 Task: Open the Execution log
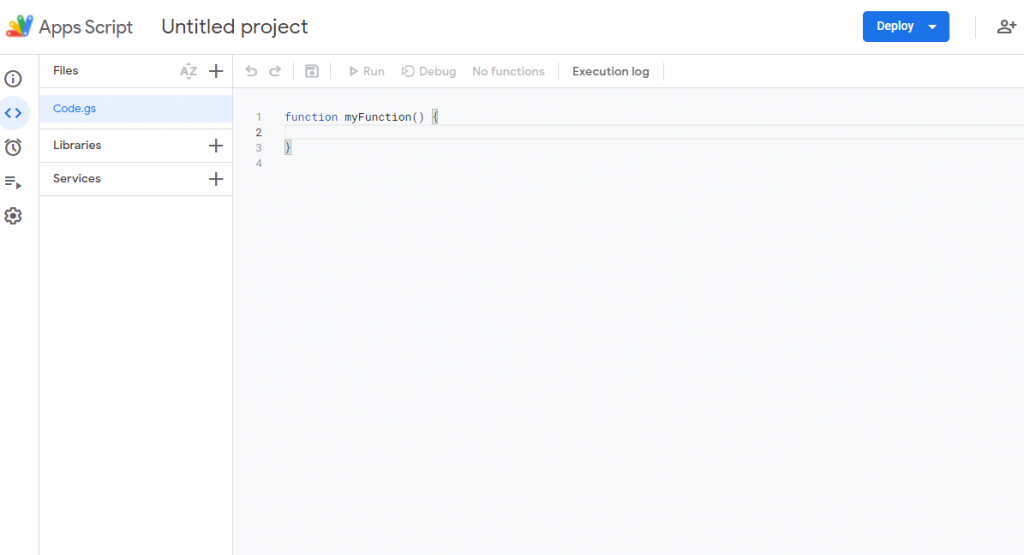pyautogui.click(x=610, y=71)
